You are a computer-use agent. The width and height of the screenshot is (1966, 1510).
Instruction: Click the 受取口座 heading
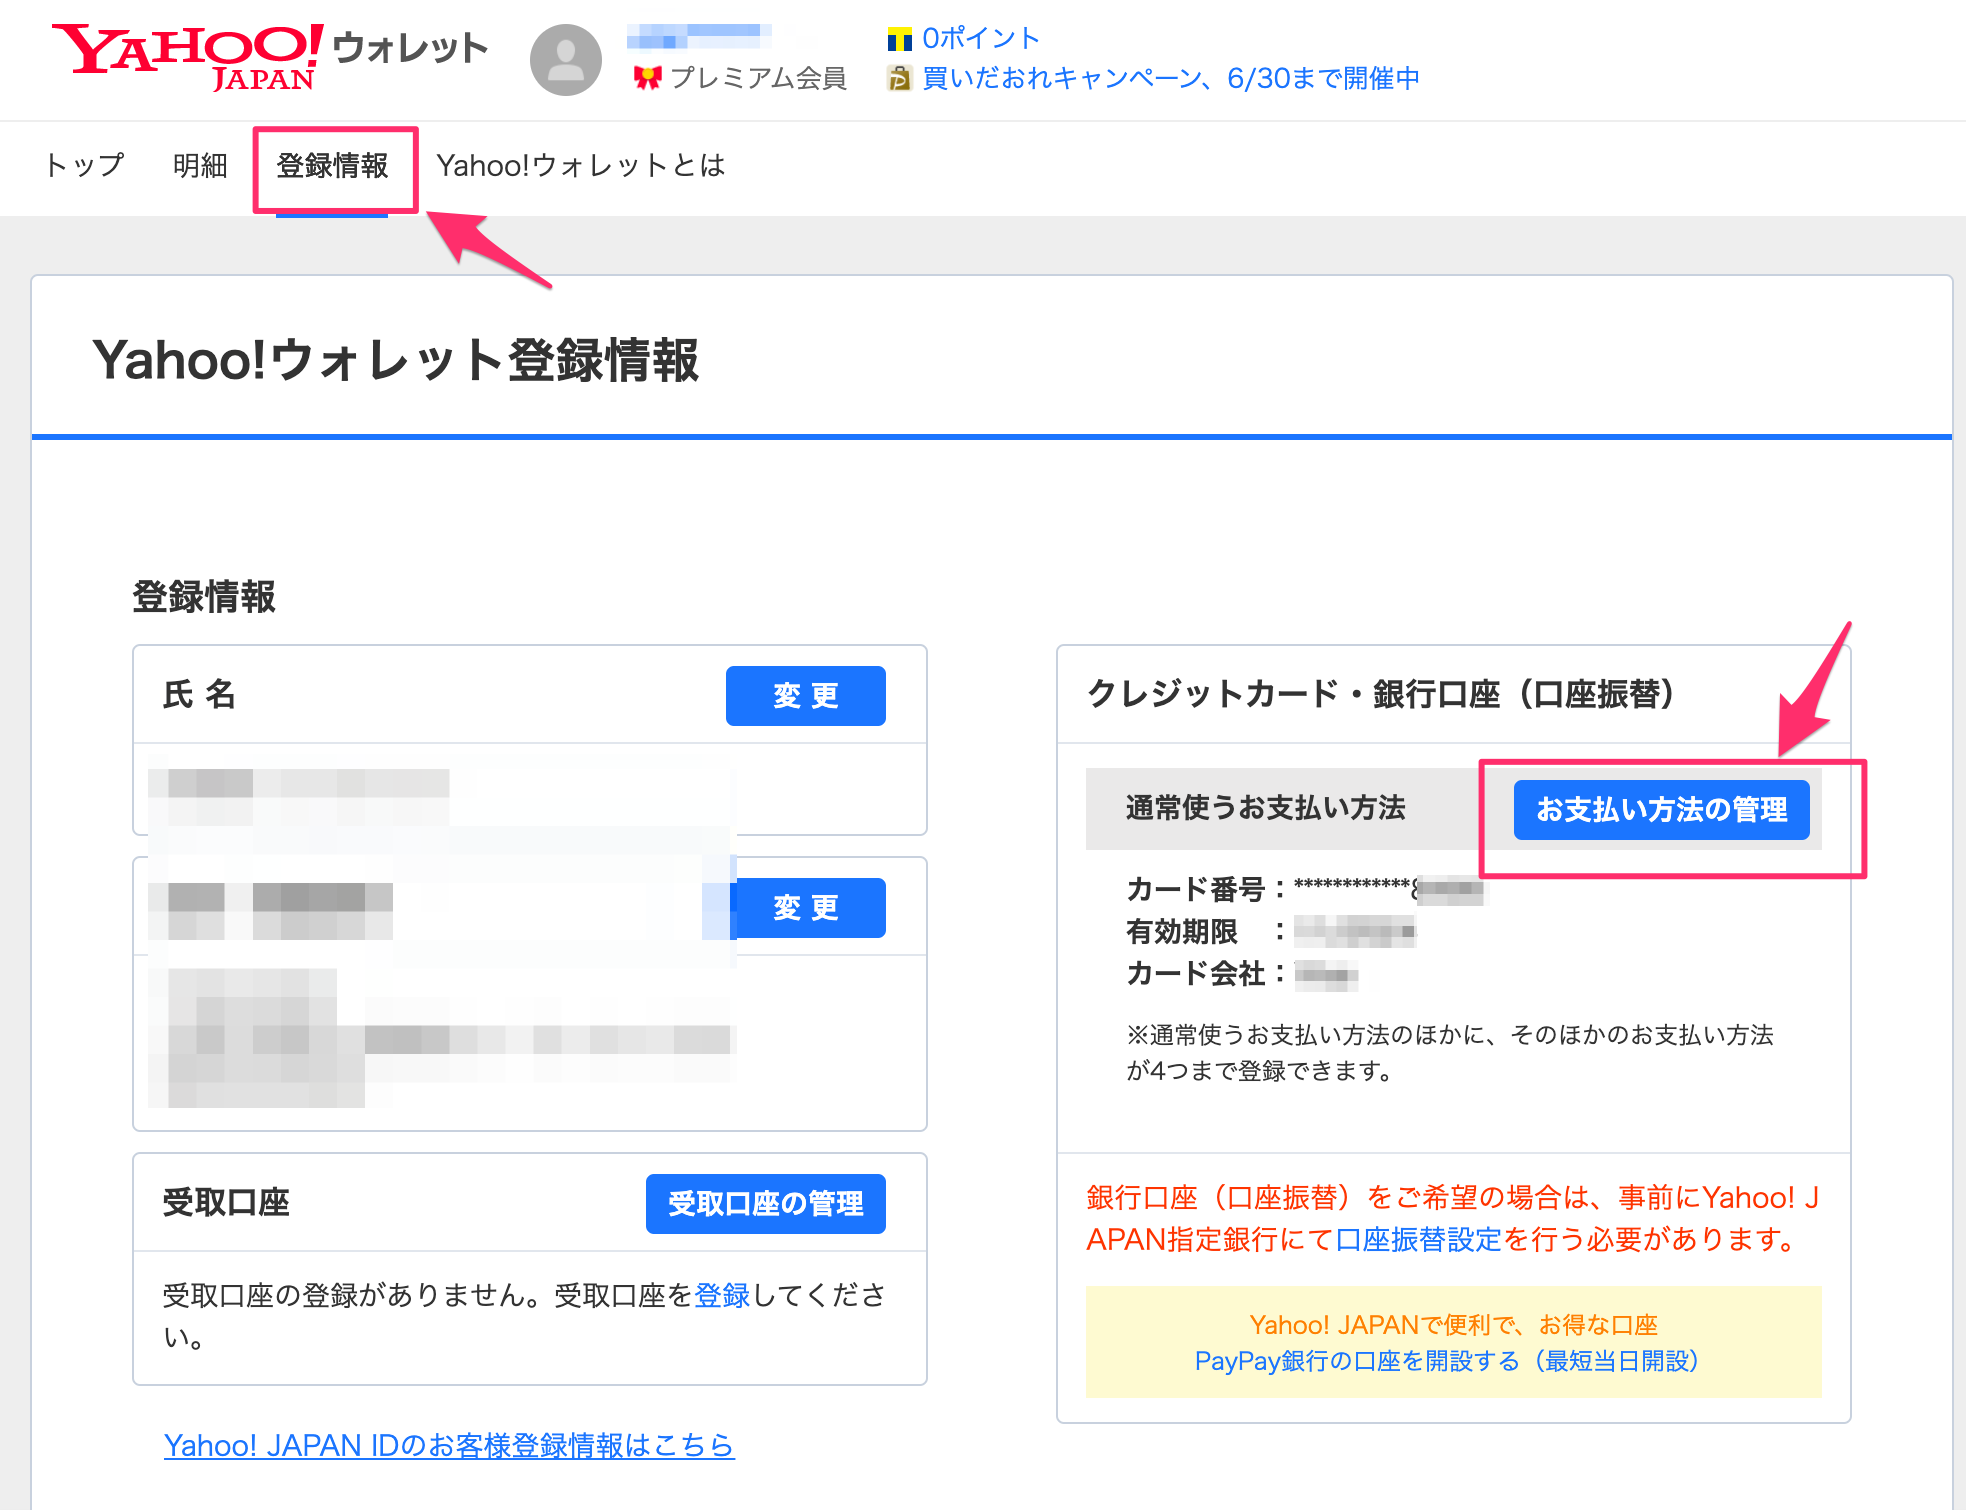click(226, 1202)
